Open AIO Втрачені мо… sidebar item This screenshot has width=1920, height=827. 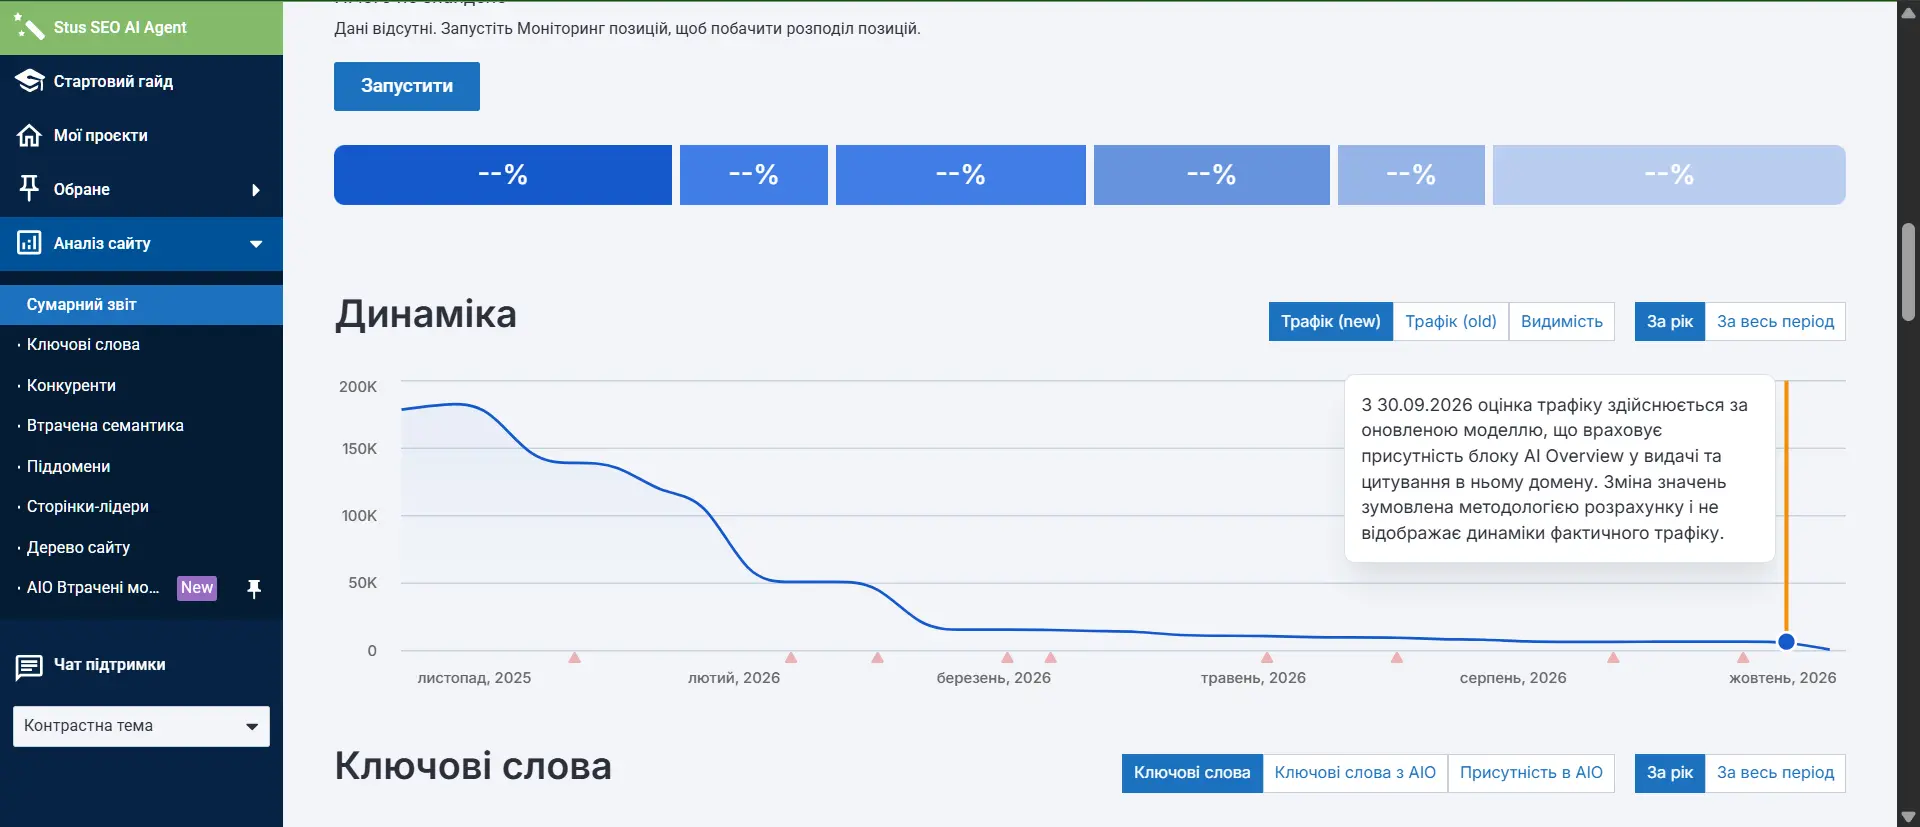pyautogui.click(x=93, y=588)
